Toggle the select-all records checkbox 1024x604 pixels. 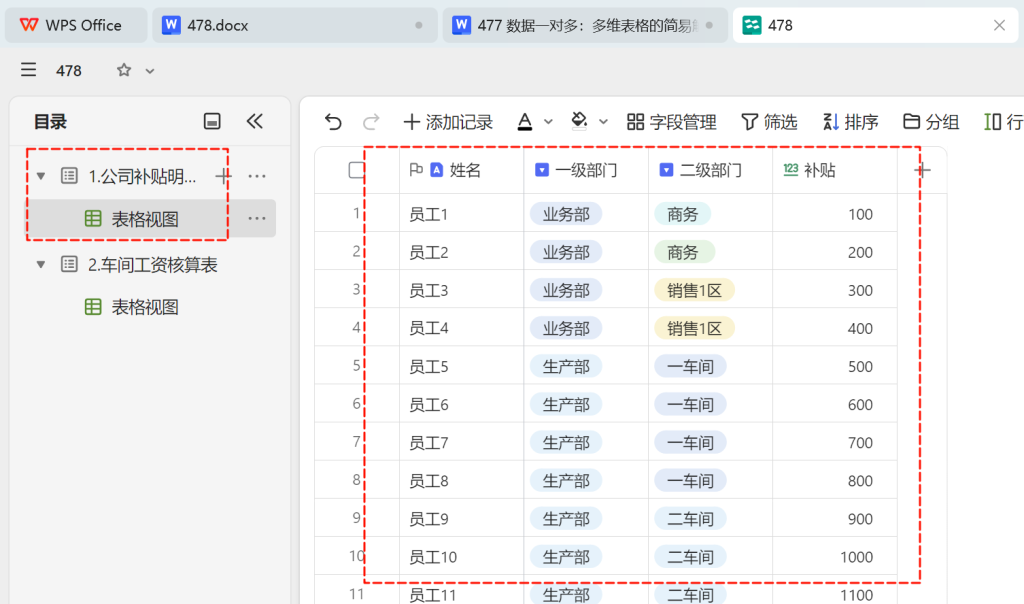357,170
